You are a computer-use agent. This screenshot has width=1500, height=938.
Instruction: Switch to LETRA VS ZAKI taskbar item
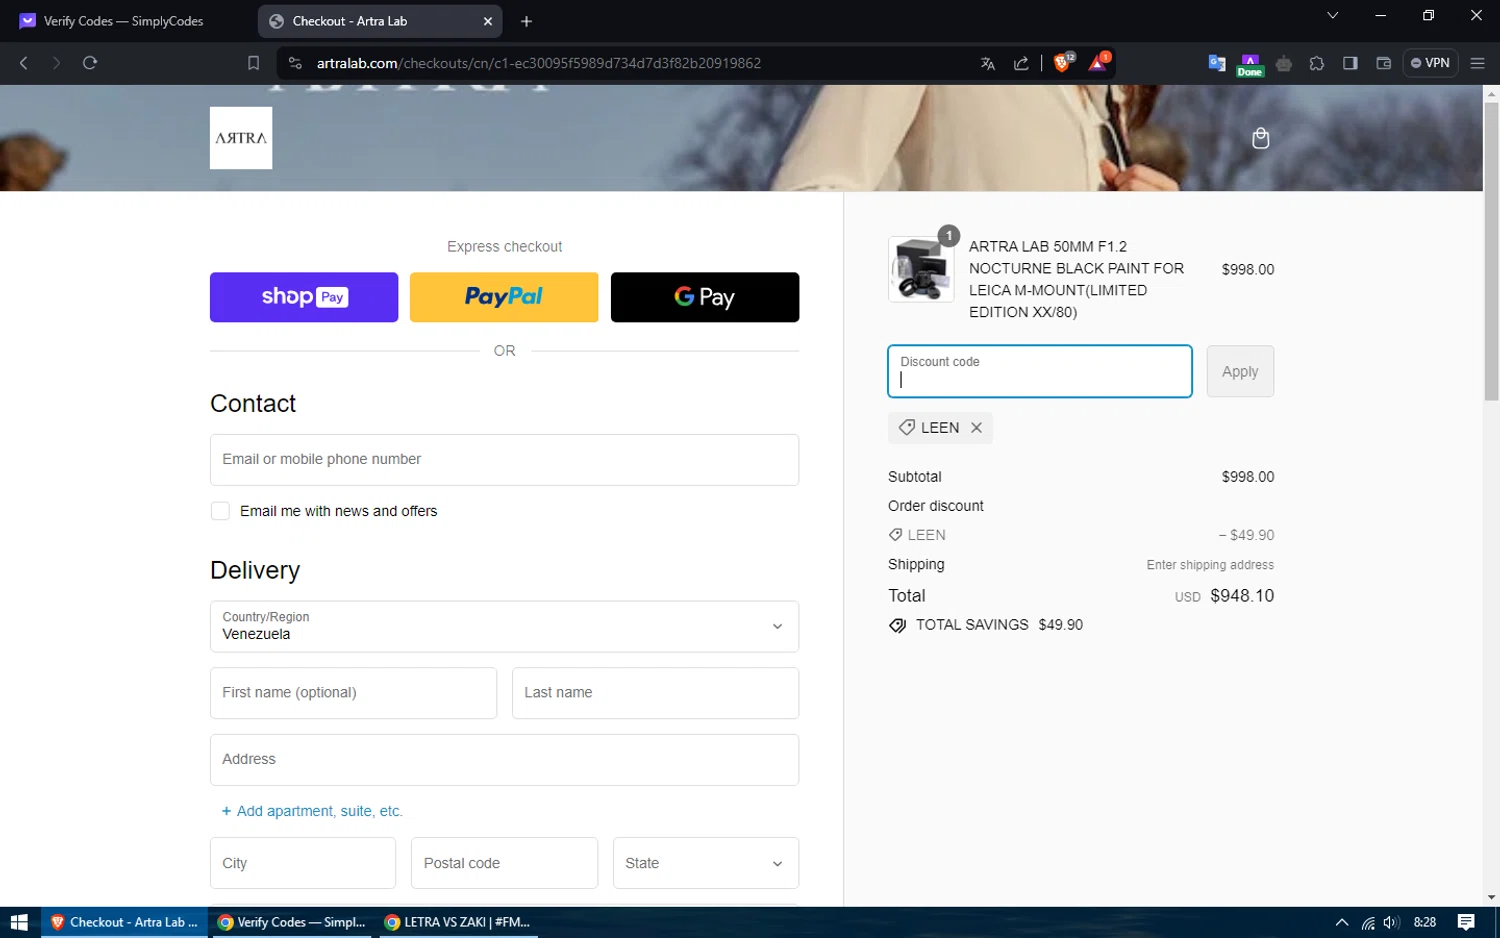pyautogui.click(x=458, y=922)
